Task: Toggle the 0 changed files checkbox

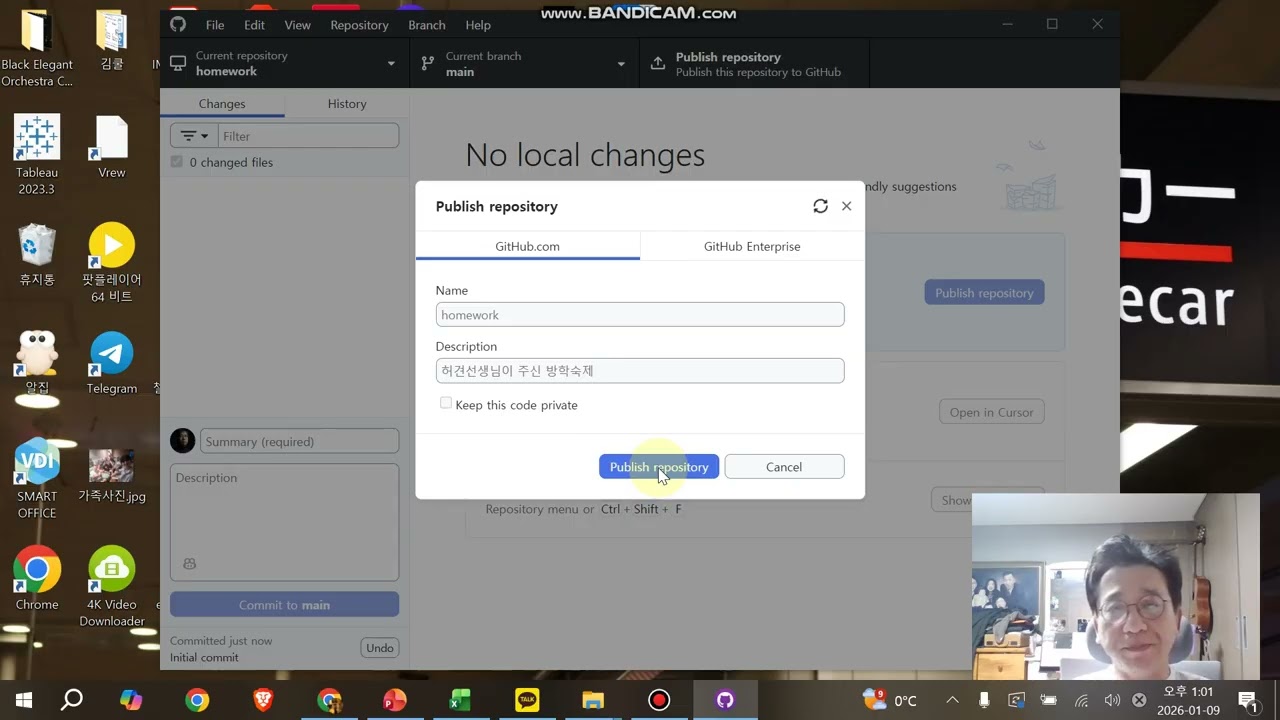Action: pos(177,162)
